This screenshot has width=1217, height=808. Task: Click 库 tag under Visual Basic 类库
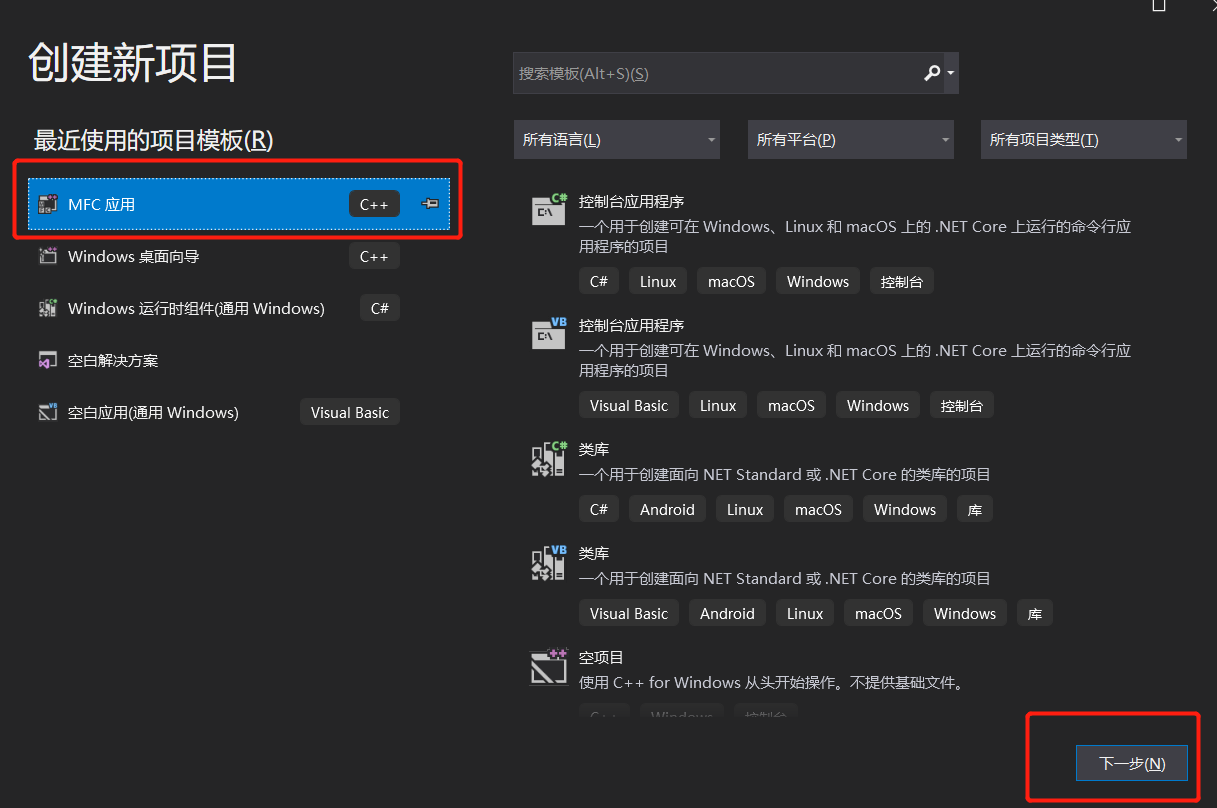1035,613
